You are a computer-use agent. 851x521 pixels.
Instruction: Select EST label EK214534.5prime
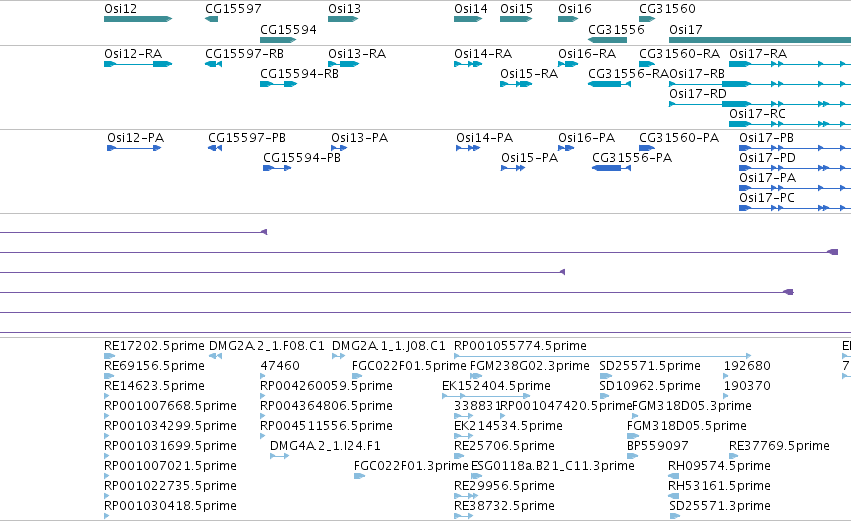coord(508,426)
